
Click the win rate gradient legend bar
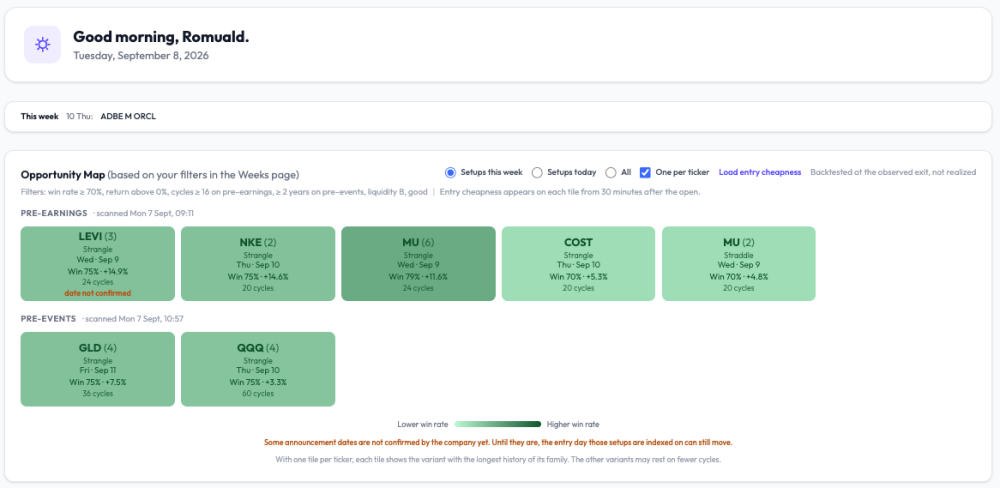coord(497,424)
